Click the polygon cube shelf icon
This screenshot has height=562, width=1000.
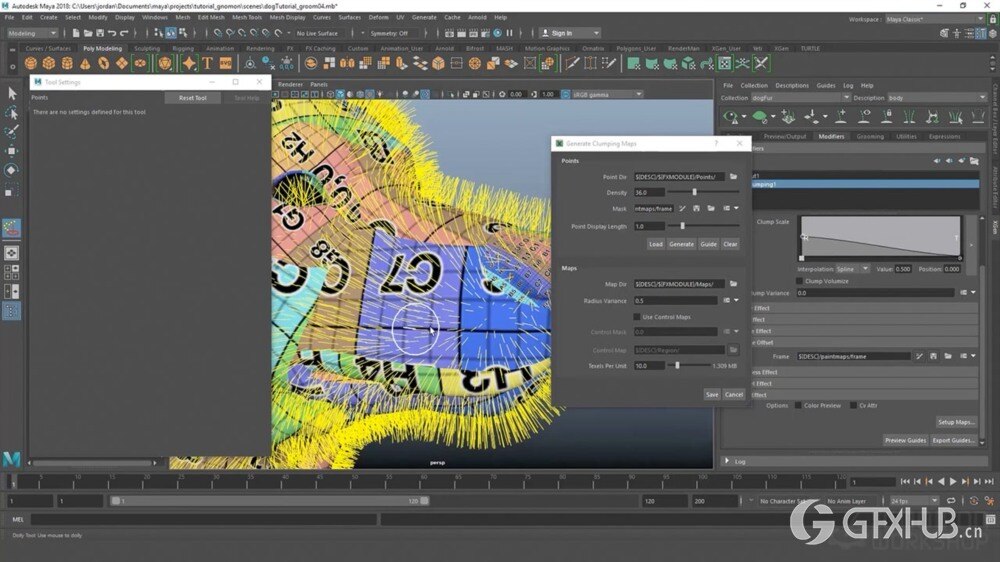48,63
